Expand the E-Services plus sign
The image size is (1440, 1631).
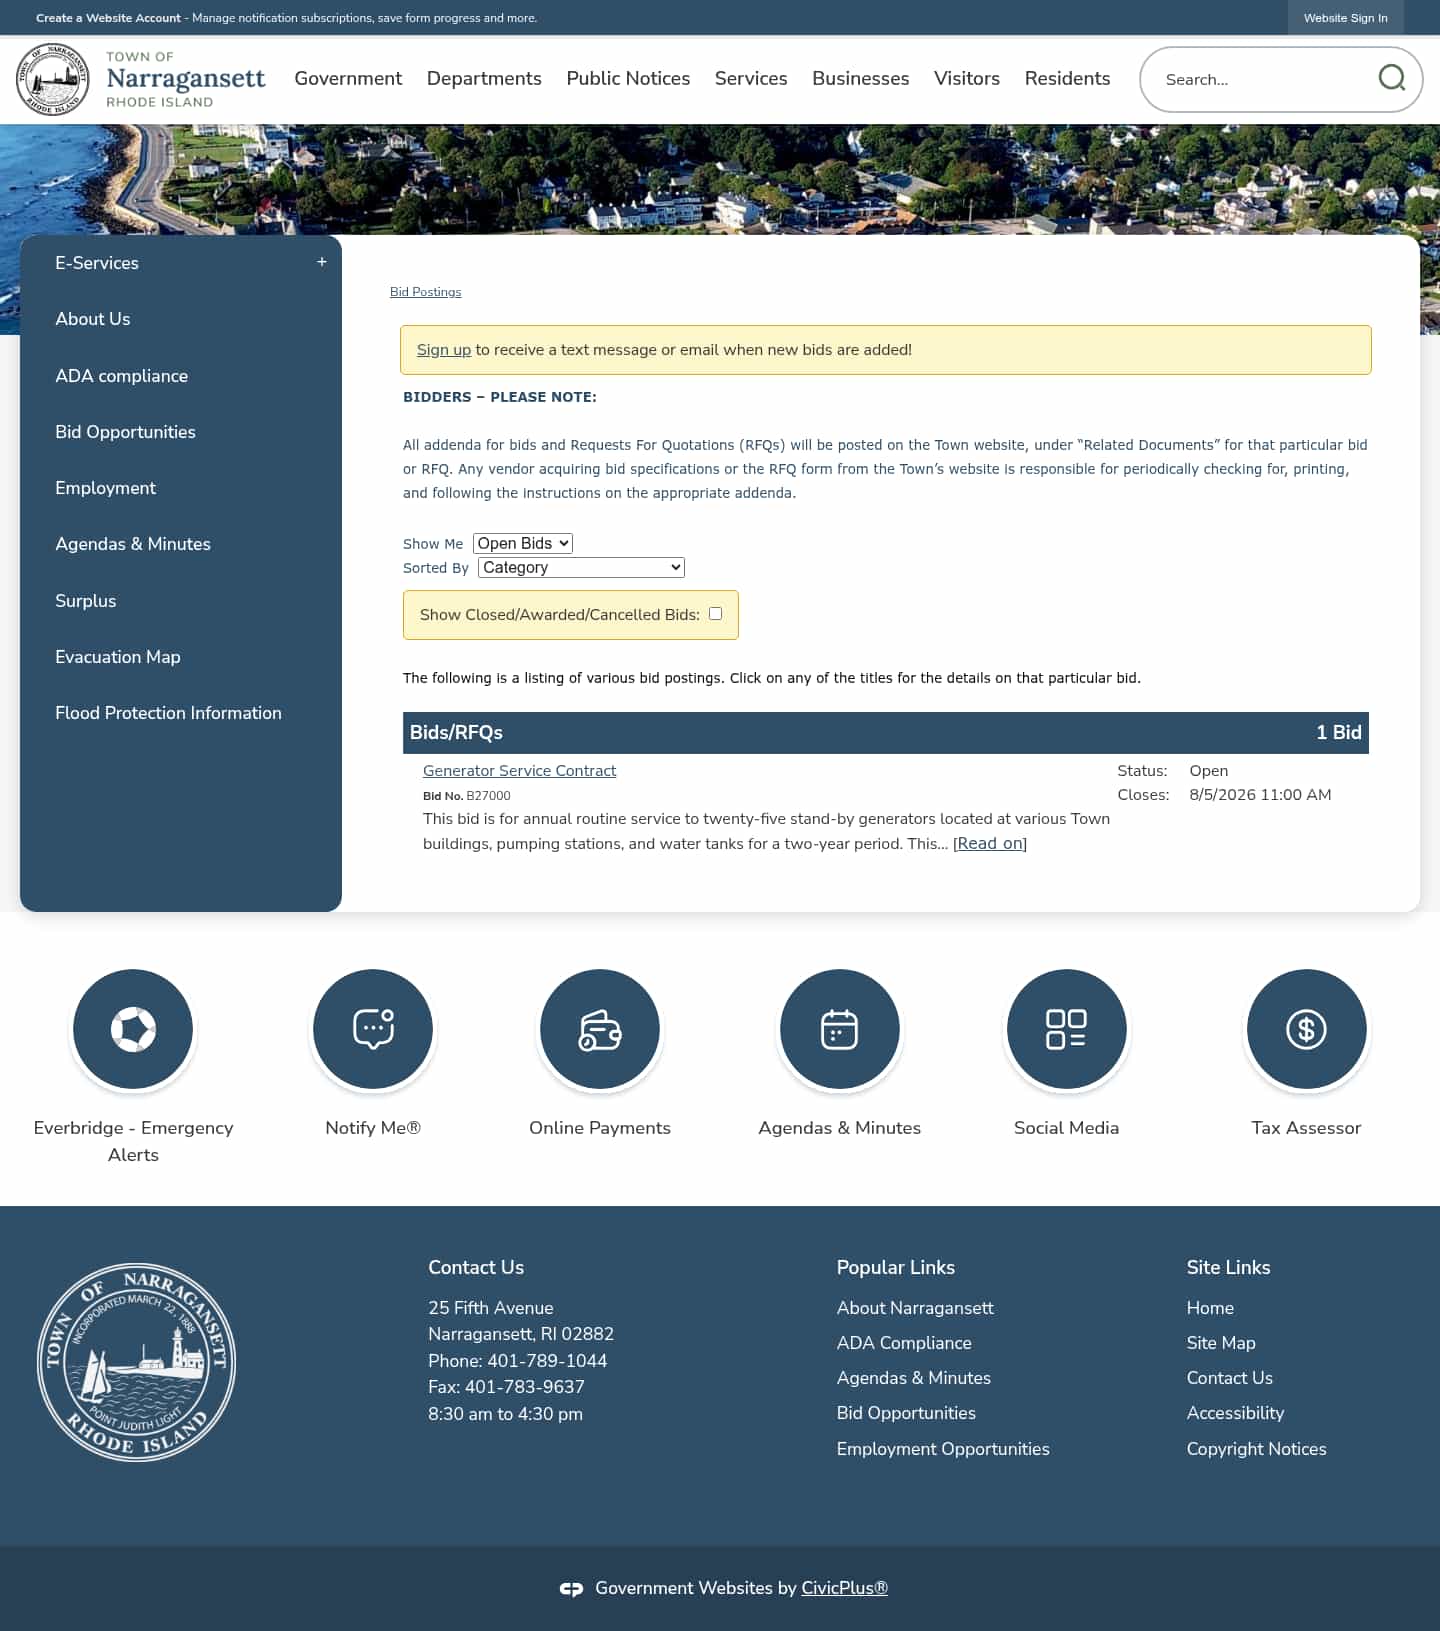click(322, 262)
